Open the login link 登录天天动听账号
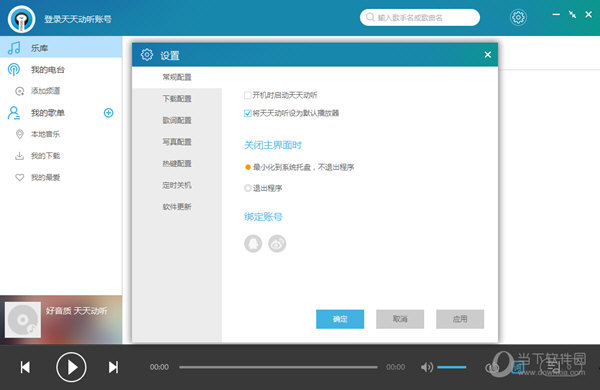The height and width of the screenshot is (390, 600). click(78, 19)
